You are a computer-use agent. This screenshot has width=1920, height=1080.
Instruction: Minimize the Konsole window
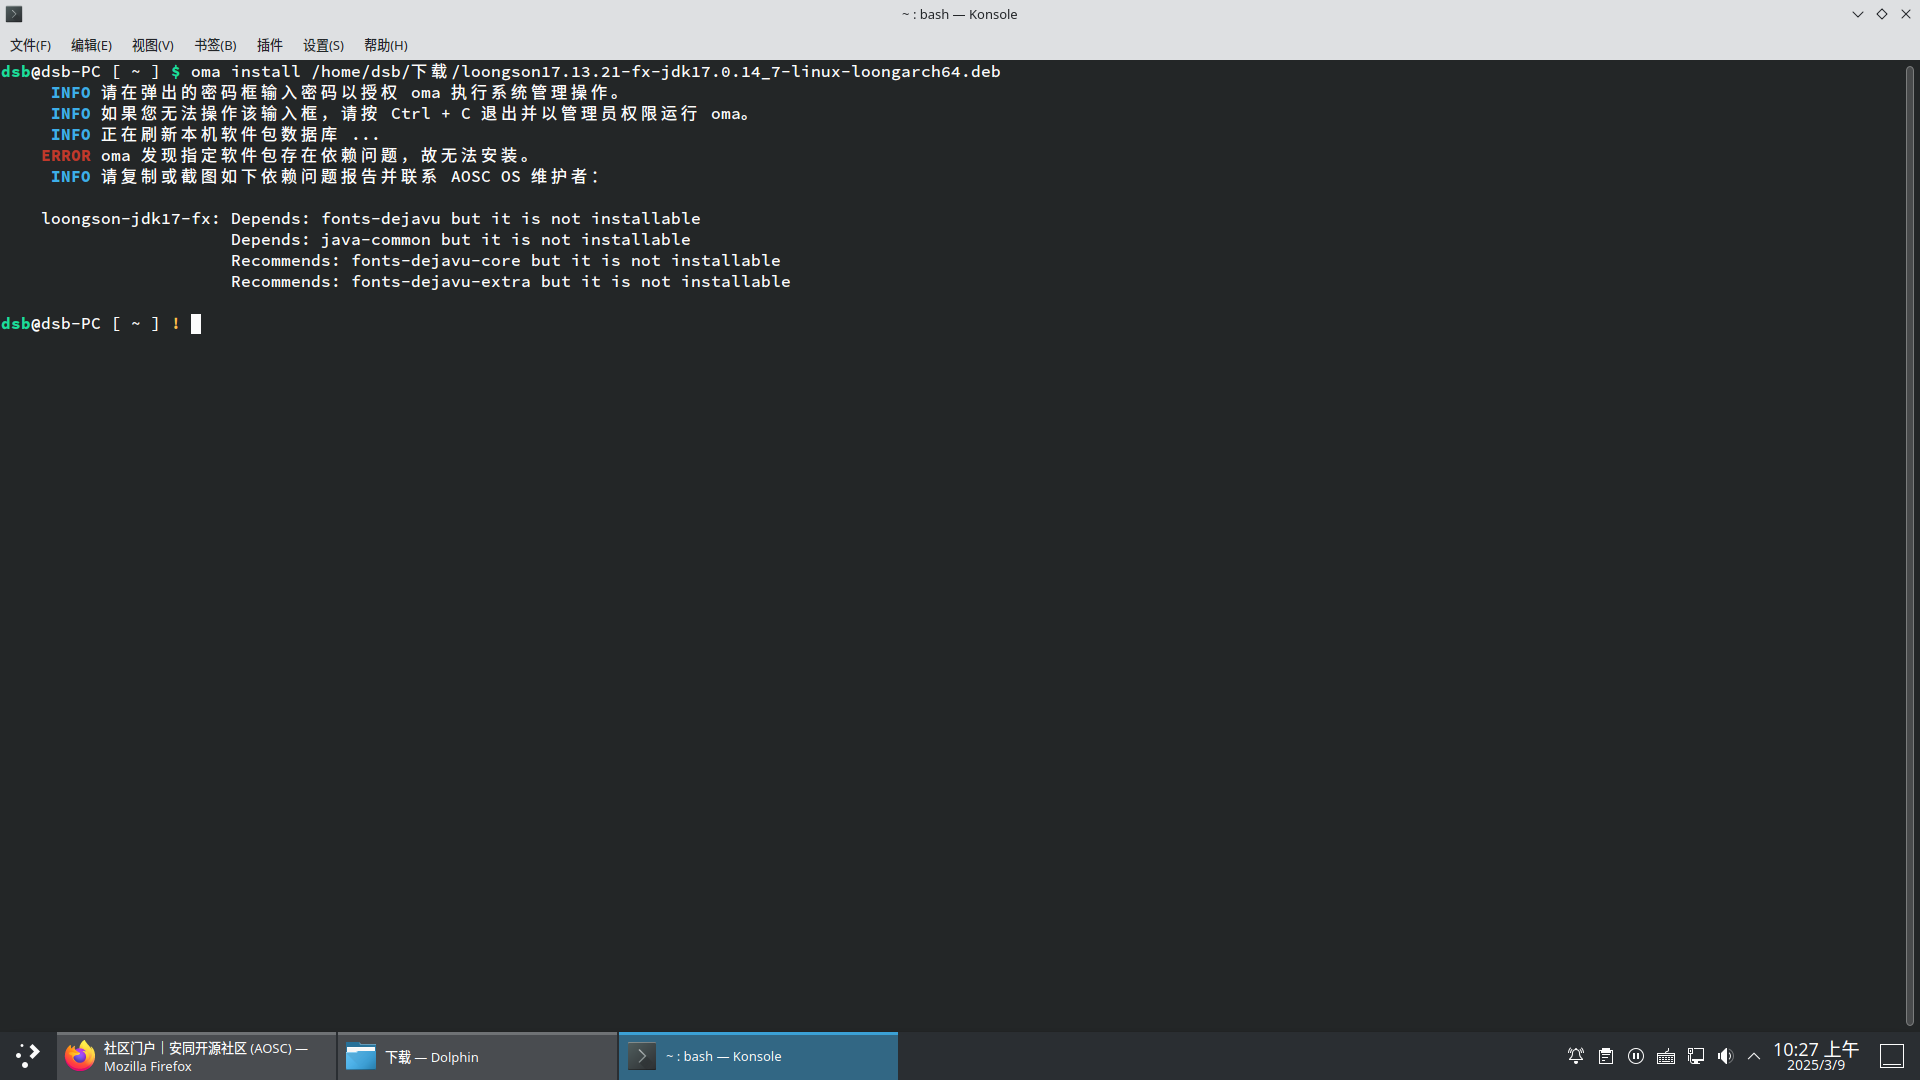[1858, 14]
